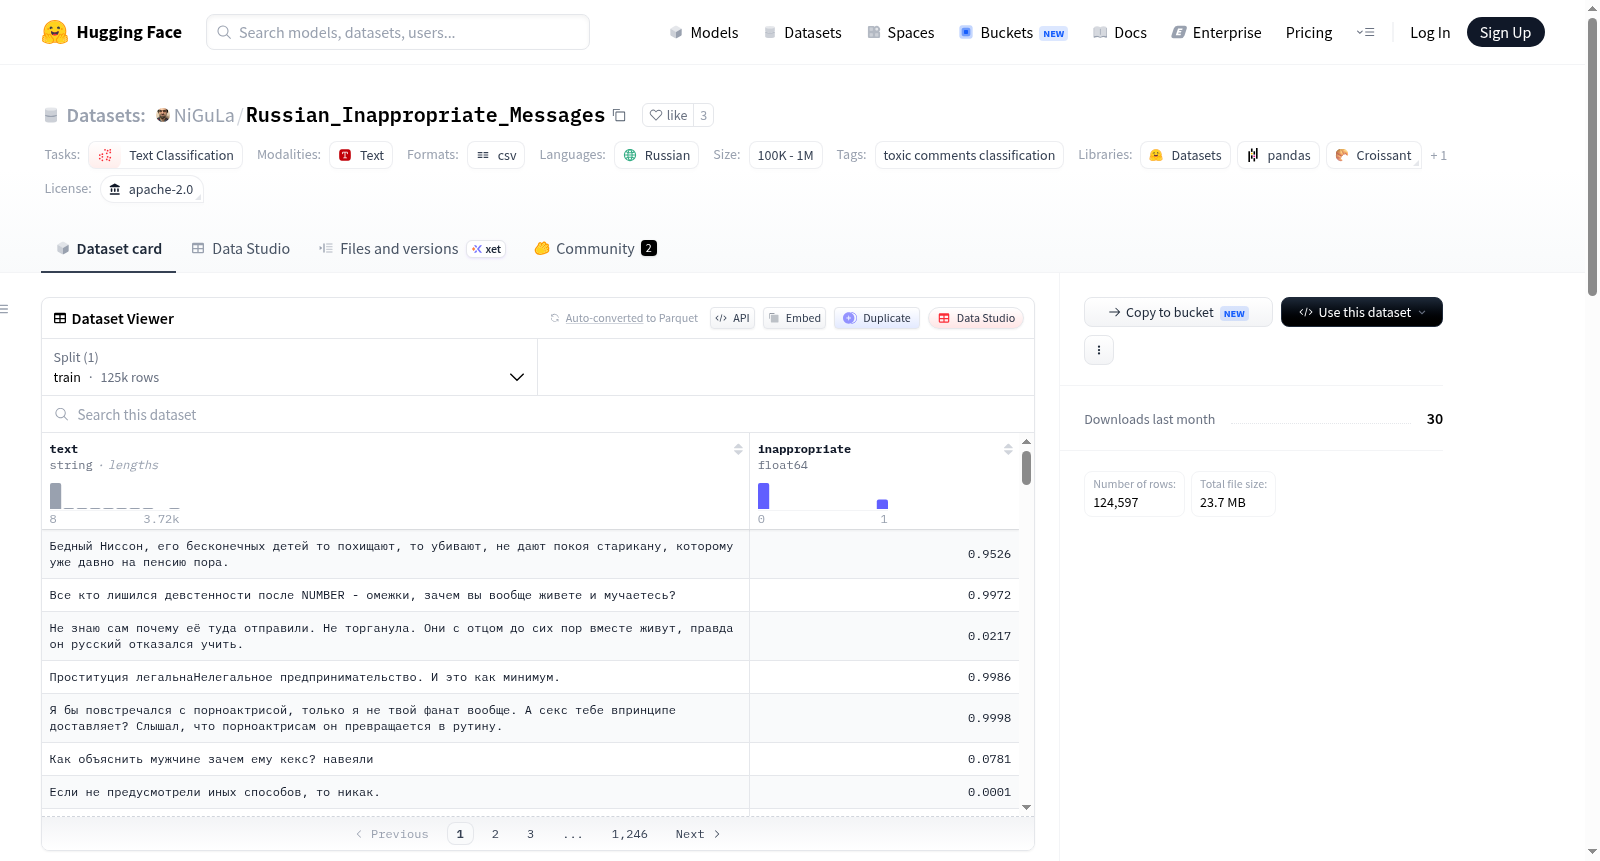Click the dataset viewer table scrollbar thumb
Viewport: 1600px width, 861px height.
[x=1026, y=468]
